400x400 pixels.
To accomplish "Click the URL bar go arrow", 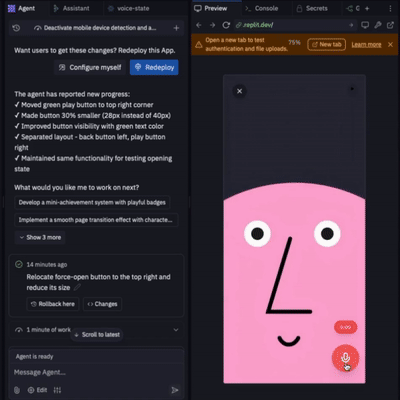I will pyautogui.click(x=351, y=25).
